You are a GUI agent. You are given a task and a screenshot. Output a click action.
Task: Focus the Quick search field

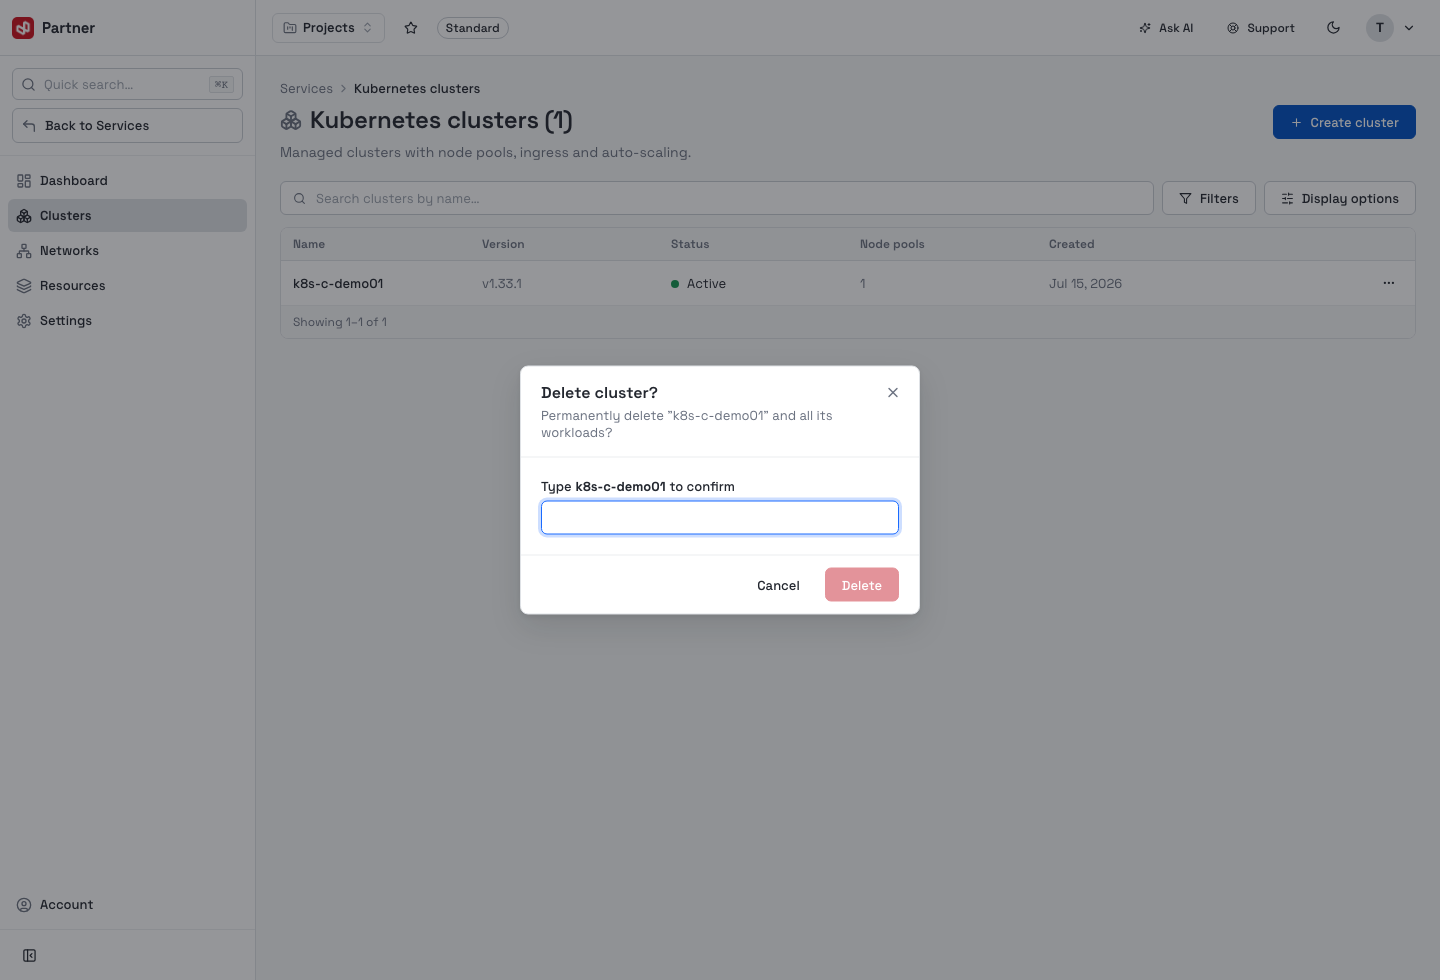pos(127,85)
